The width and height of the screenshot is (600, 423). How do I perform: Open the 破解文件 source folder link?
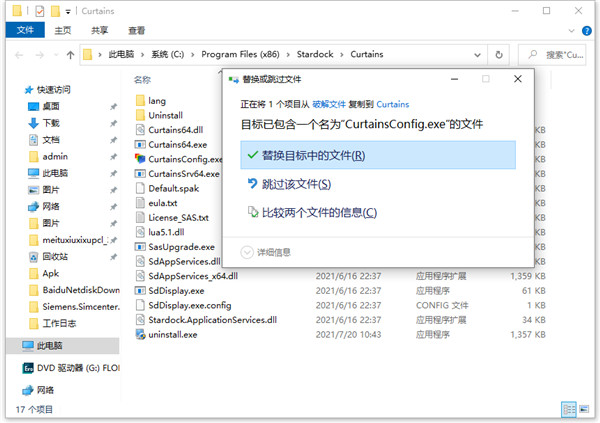point(329,104)
